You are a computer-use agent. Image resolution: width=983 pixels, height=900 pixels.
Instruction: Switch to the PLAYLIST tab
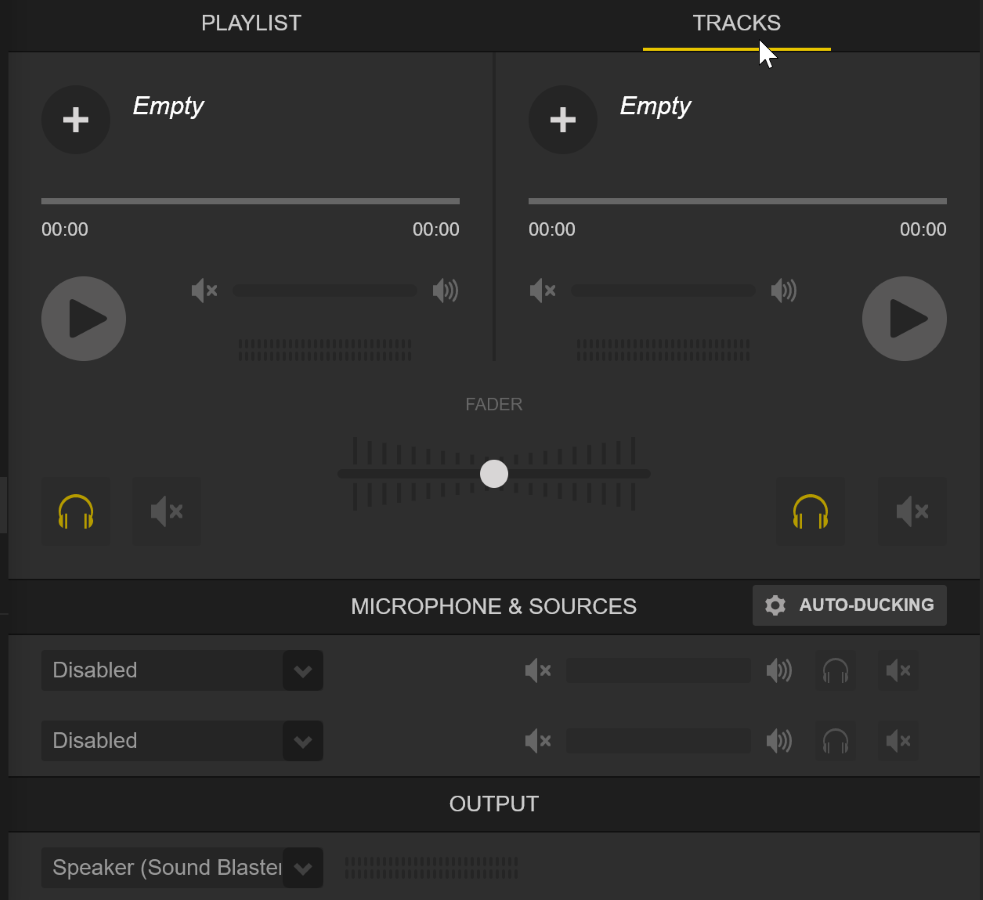coord(251,23)
